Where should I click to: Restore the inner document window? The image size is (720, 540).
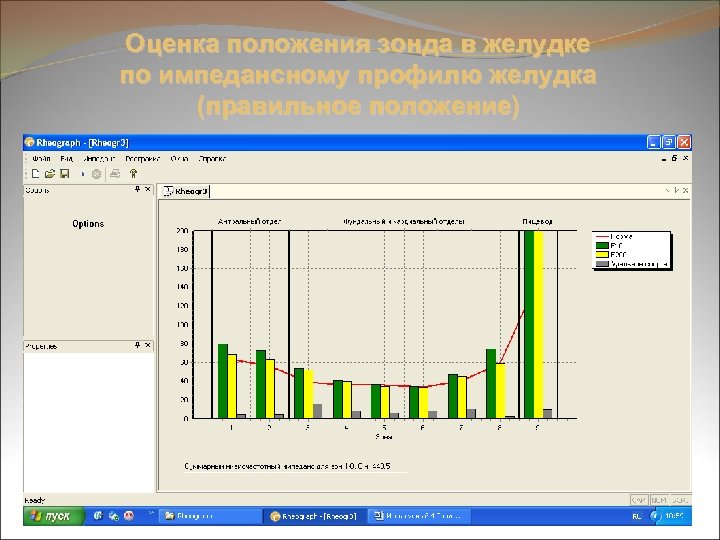click(x=675, y=158)
